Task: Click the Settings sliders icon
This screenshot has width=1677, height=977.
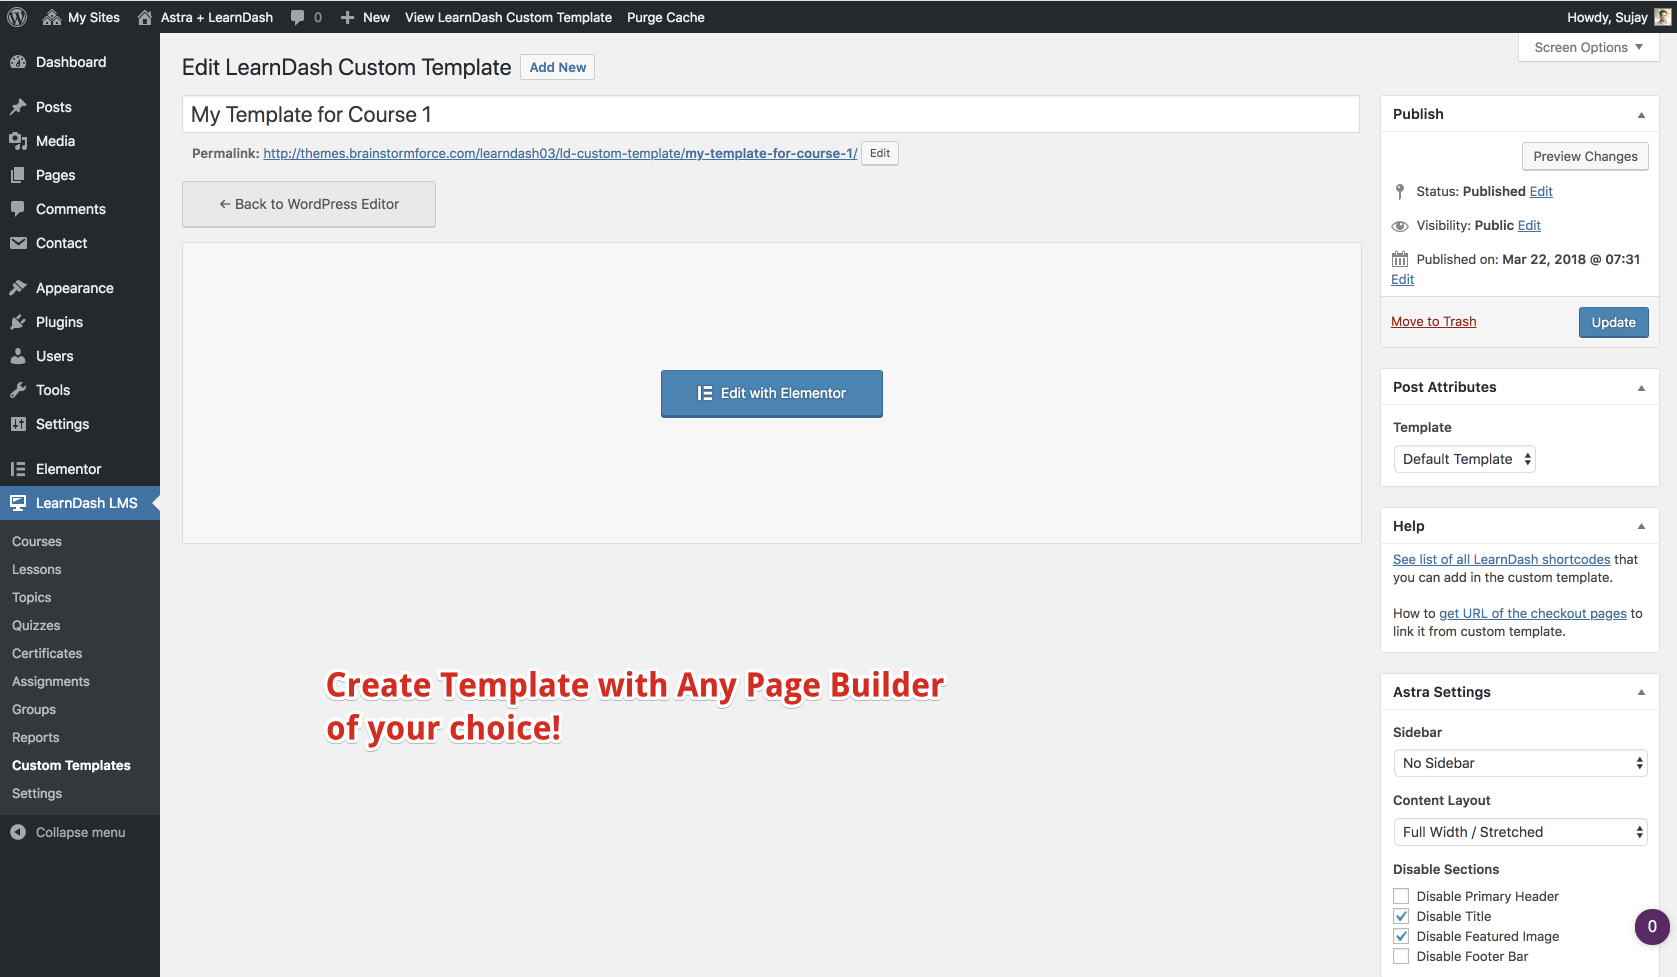Action: click(x=18, y=424)
